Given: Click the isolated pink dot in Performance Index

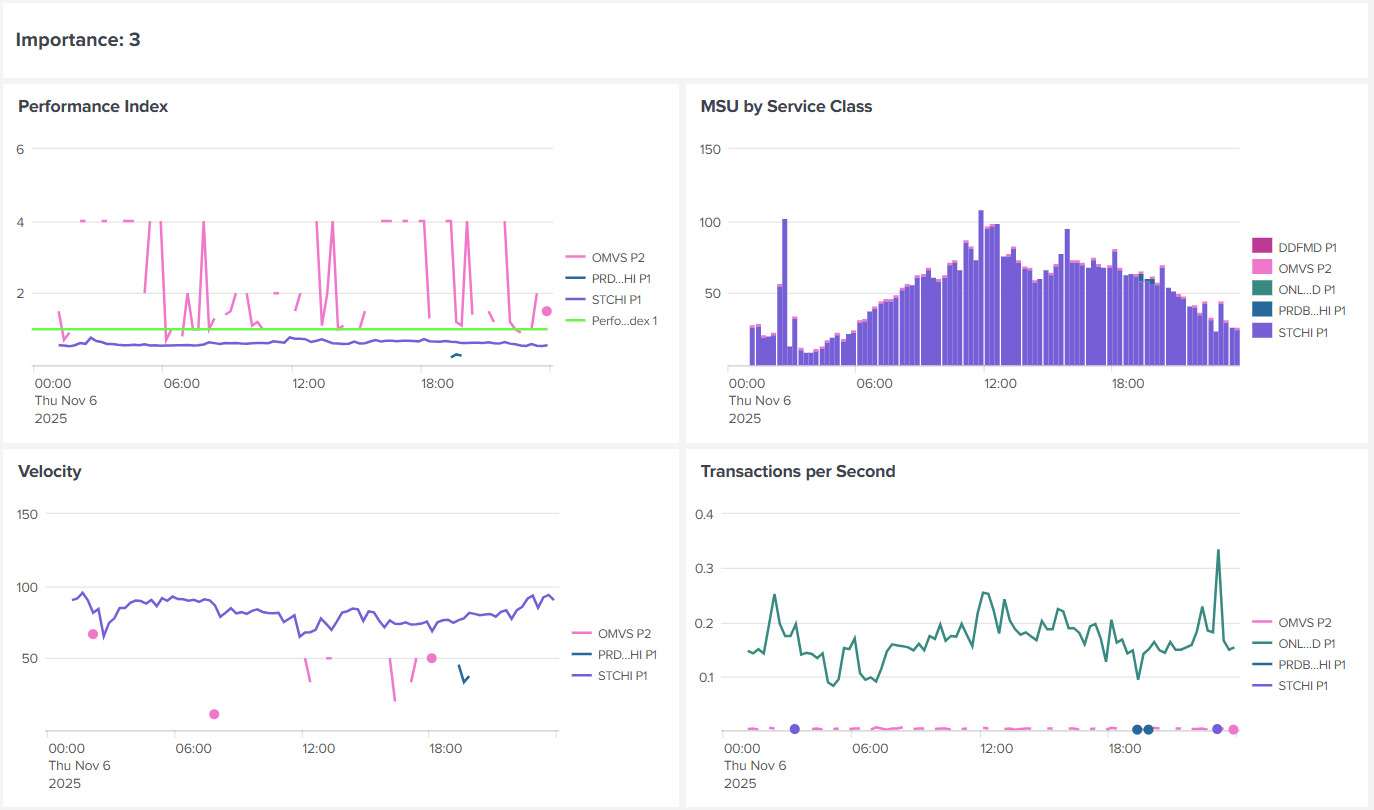Looking at the screenshot, I should point(547,311).
